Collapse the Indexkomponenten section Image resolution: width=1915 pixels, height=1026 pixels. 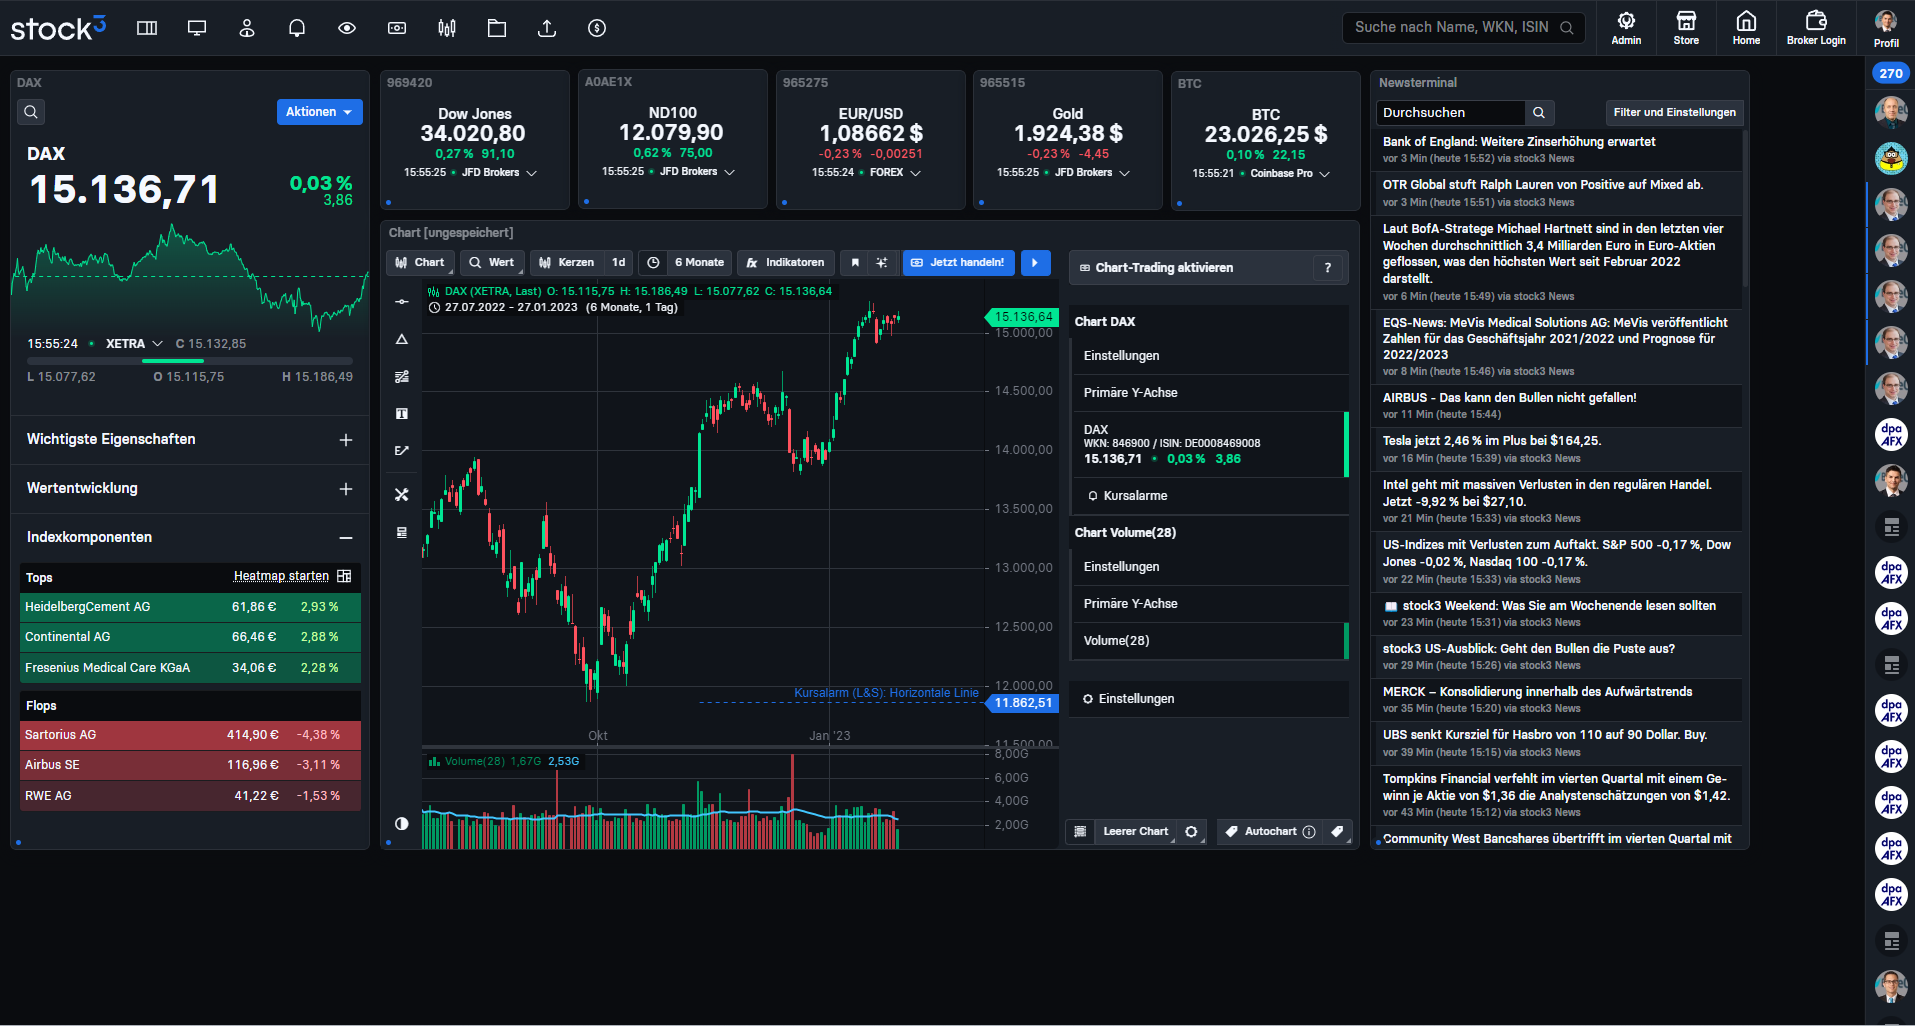(x=190, y=538)
